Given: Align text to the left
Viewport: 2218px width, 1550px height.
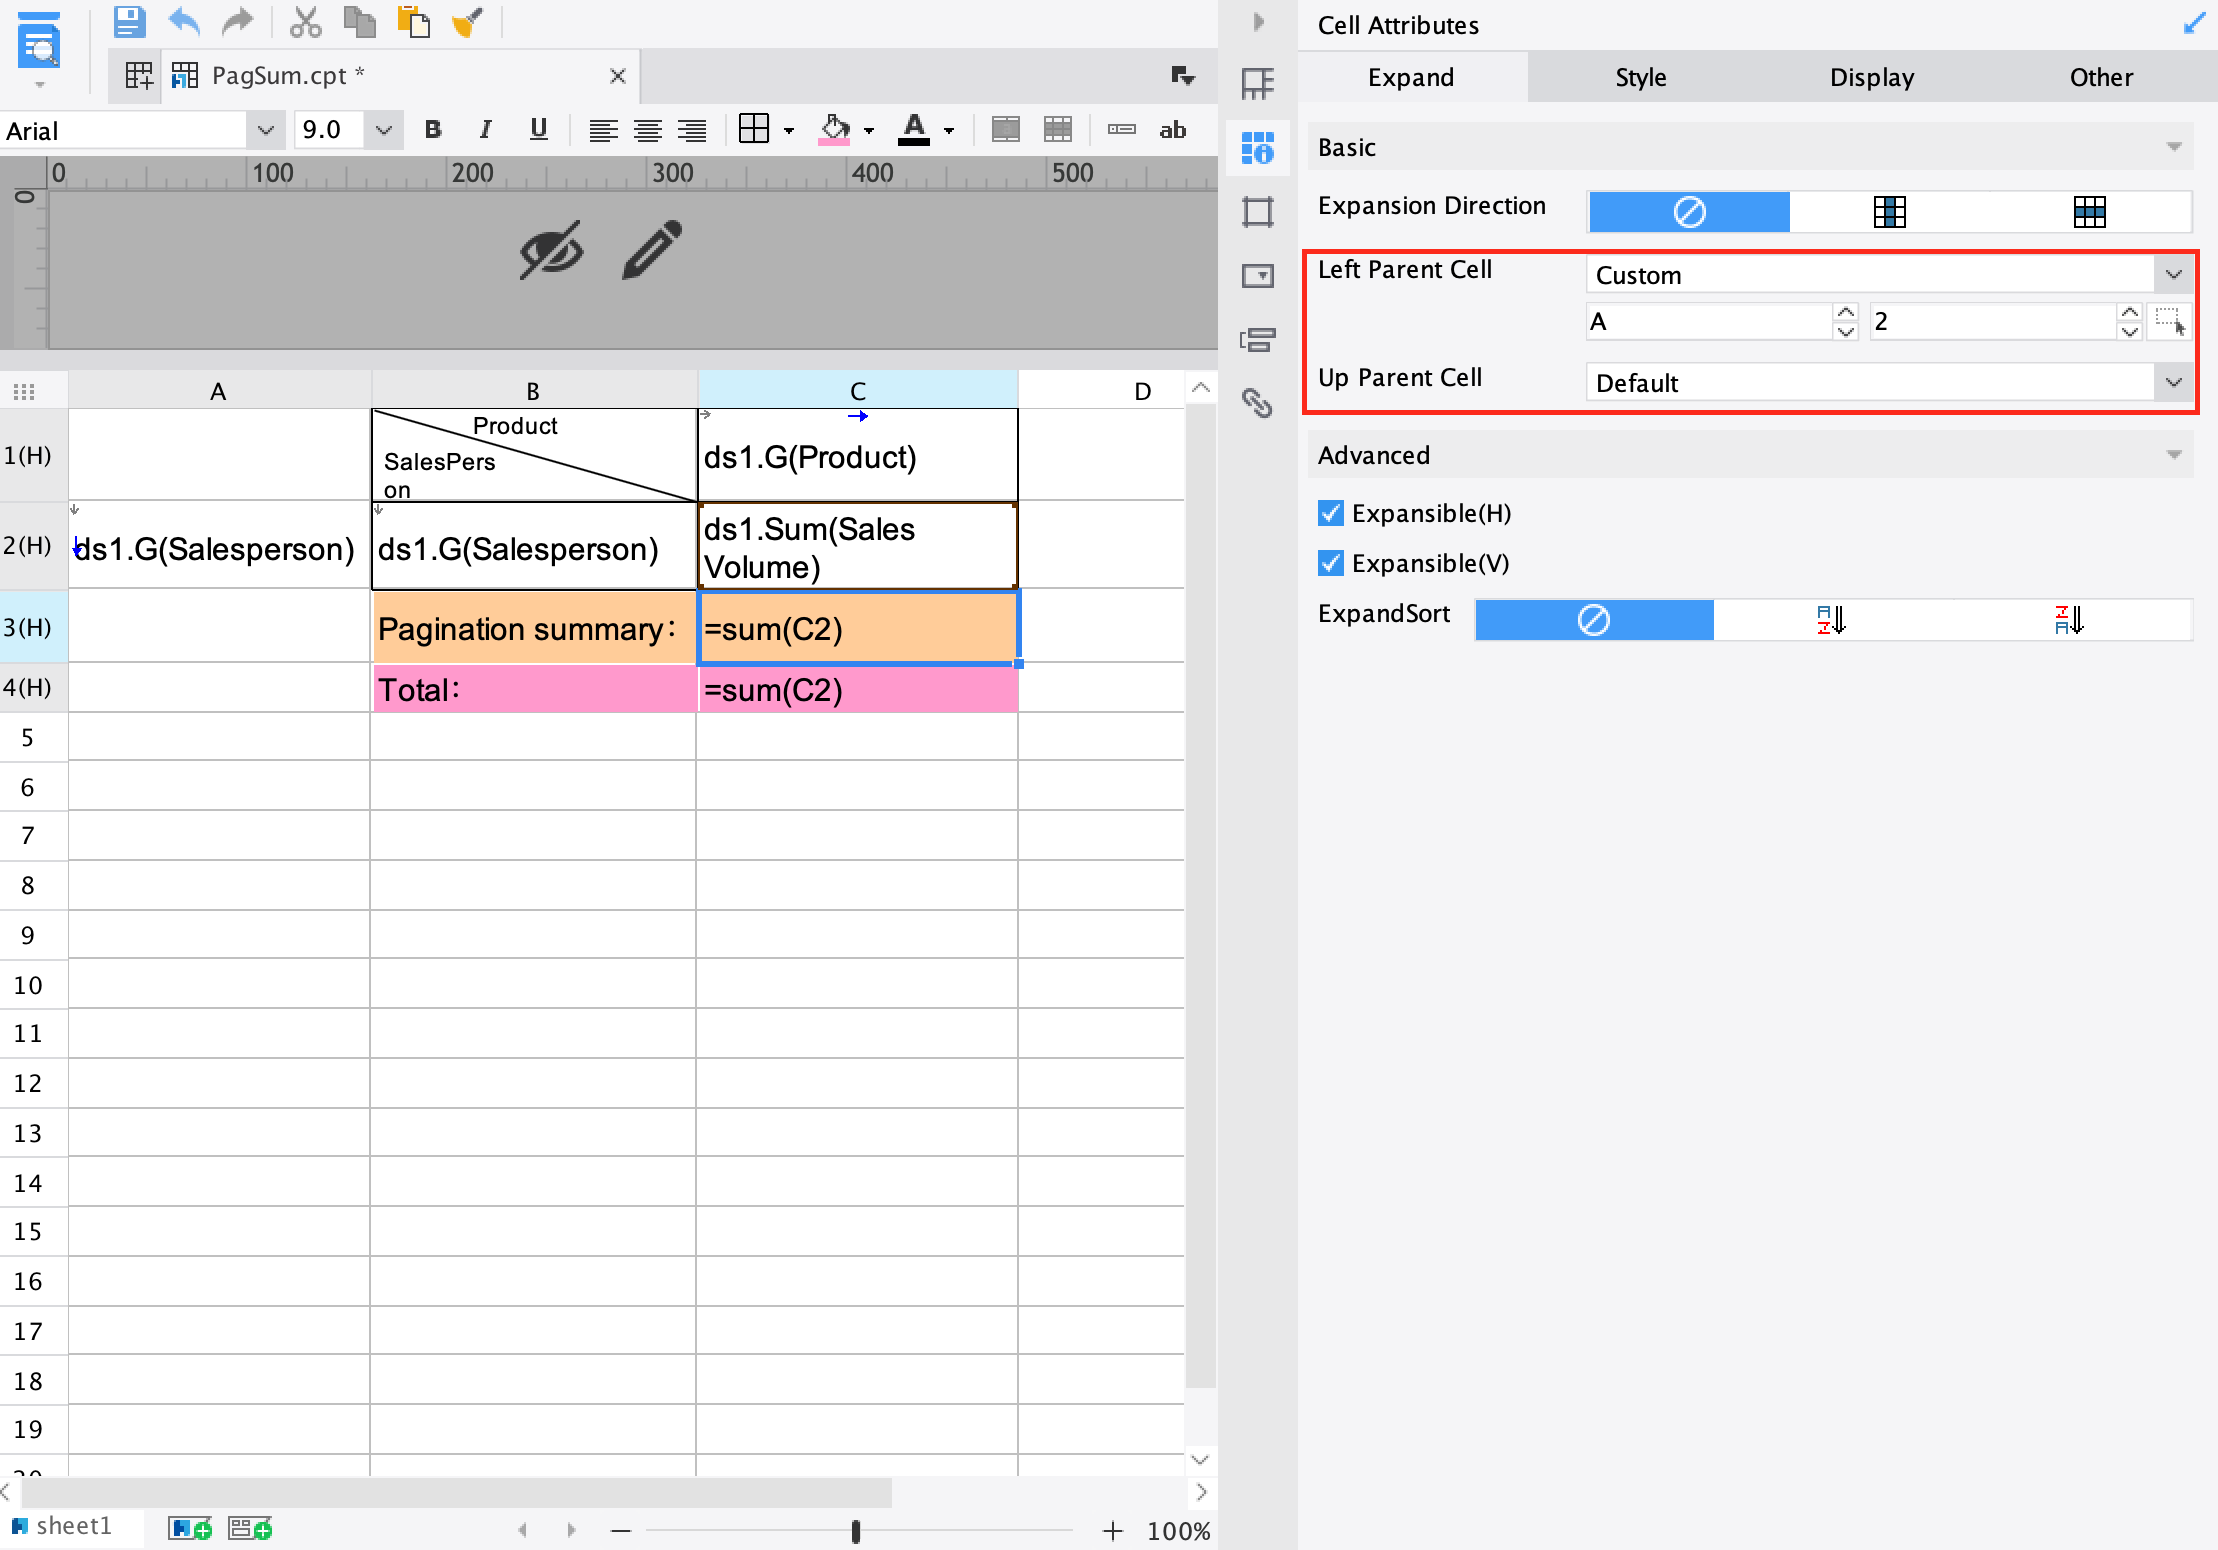Looking at the screenshot, I should [603, 130].
